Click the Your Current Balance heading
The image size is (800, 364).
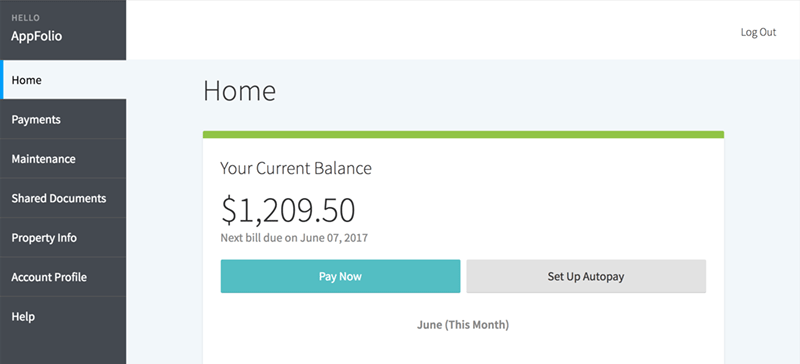pos(296,168)
